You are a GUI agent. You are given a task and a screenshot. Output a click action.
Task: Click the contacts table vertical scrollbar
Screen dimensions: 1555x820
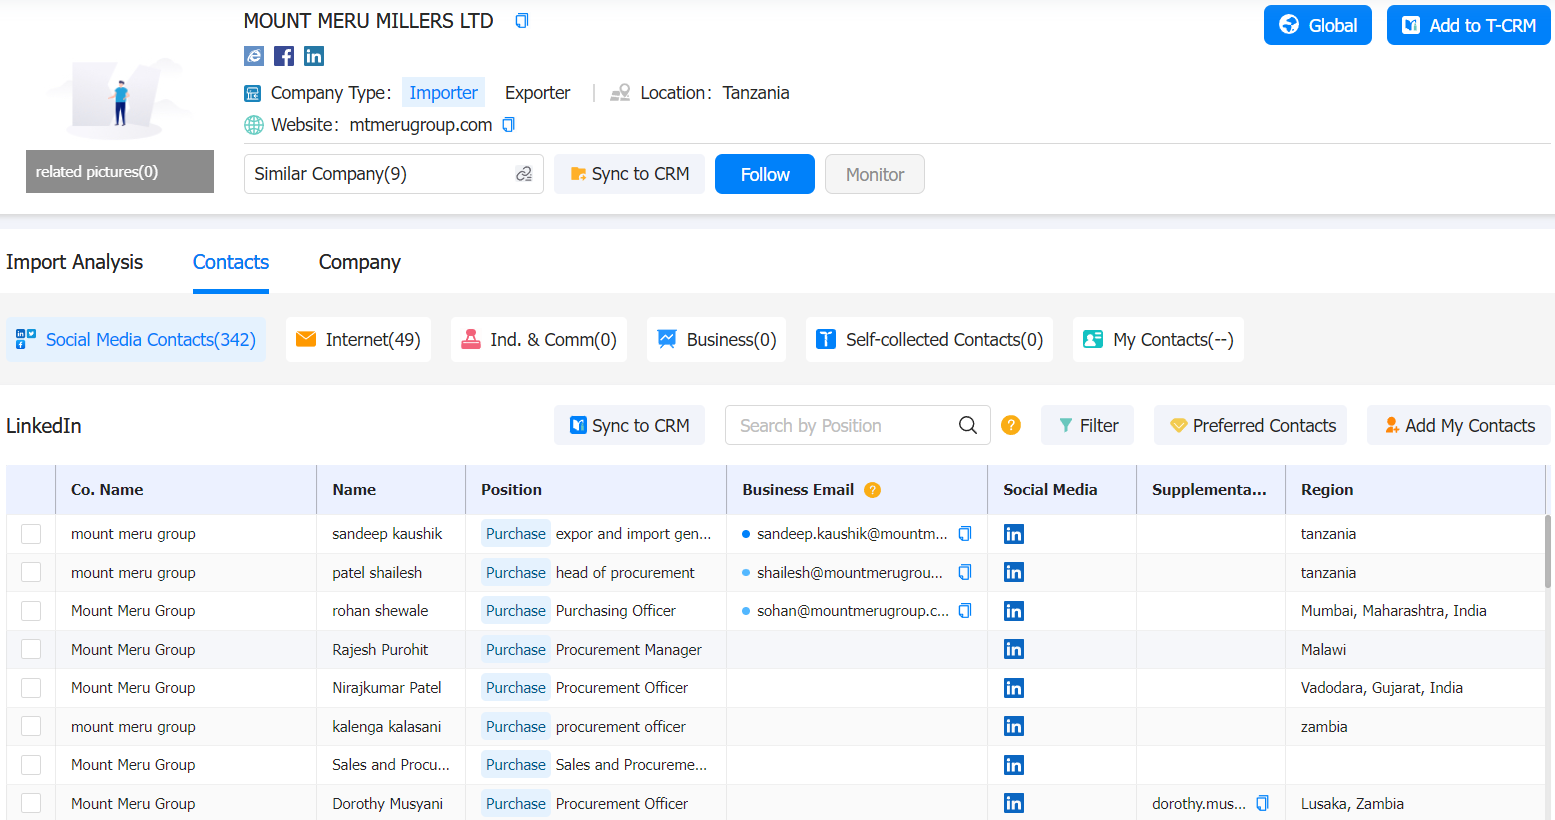tap(1549, 552)
